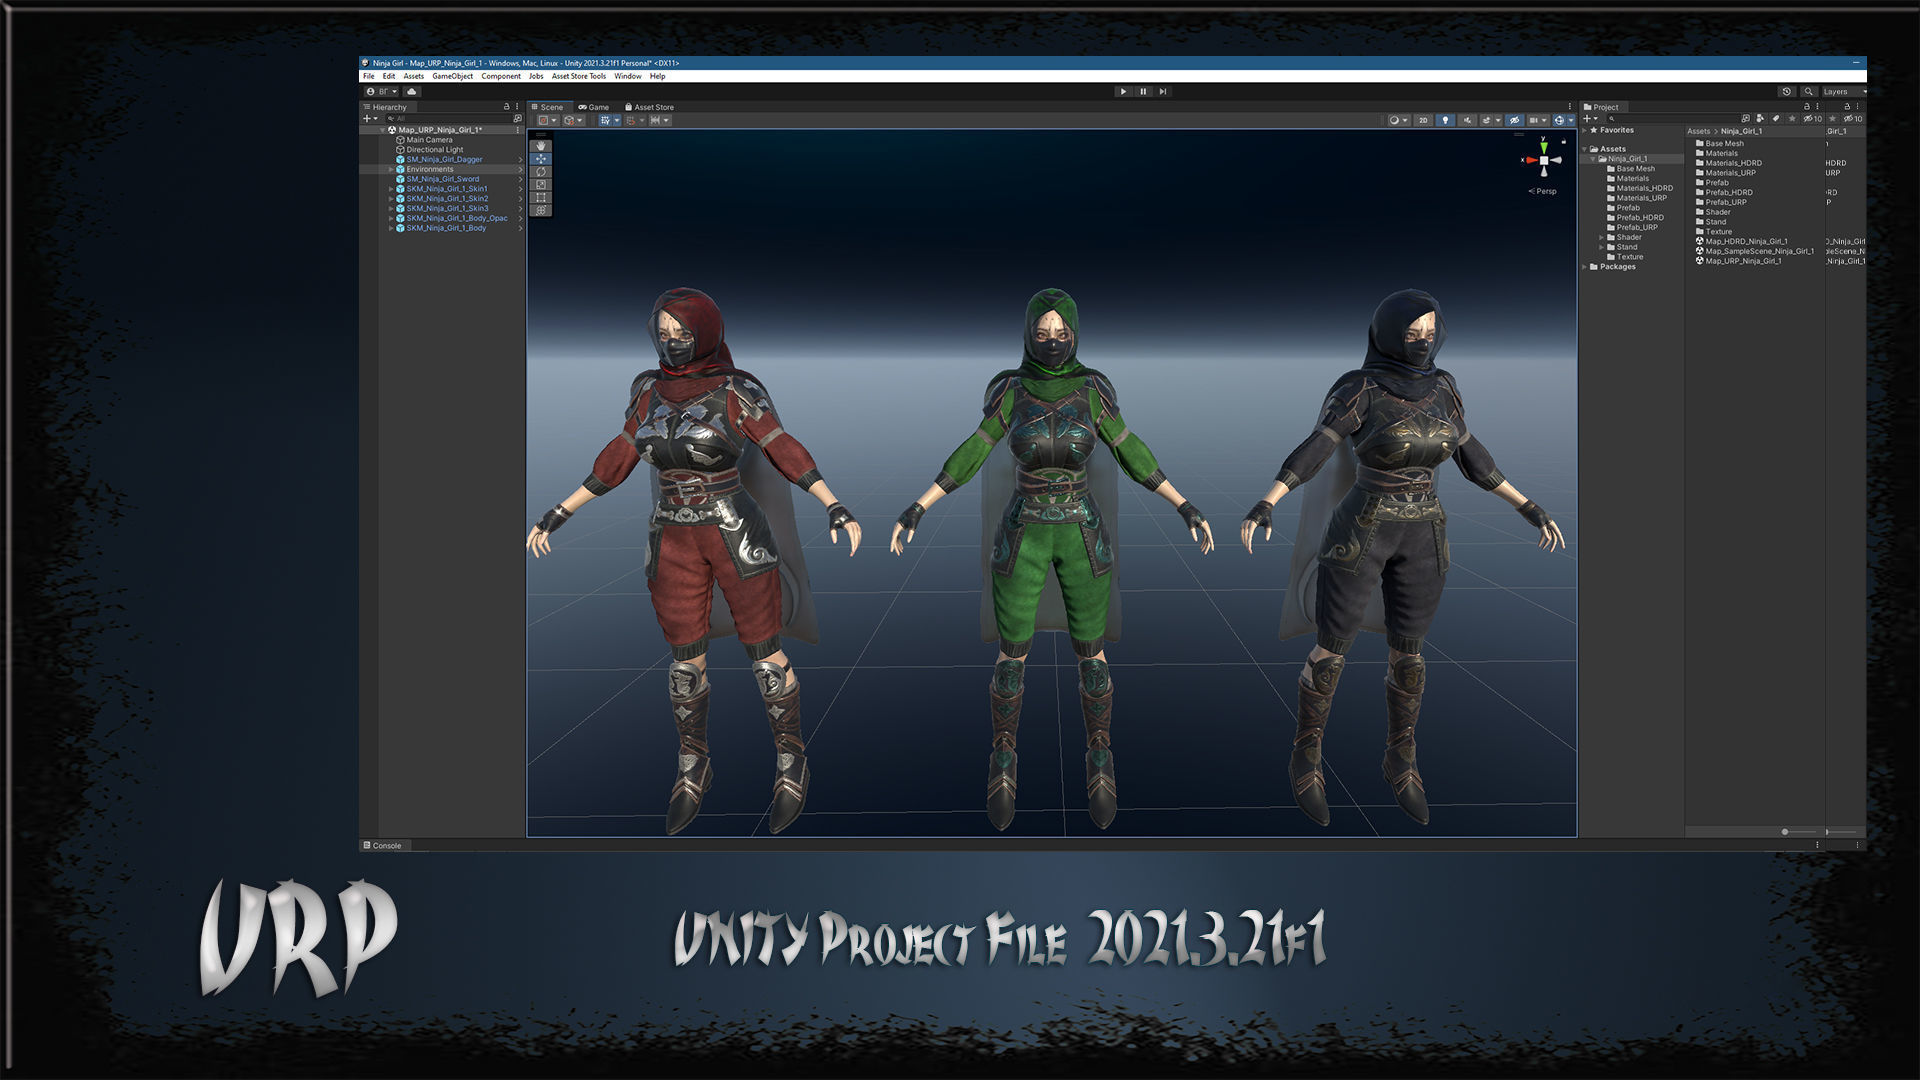Open the Layers dropdown
Viewport: 1920px width, 1080px height.
click(1843, 91)
